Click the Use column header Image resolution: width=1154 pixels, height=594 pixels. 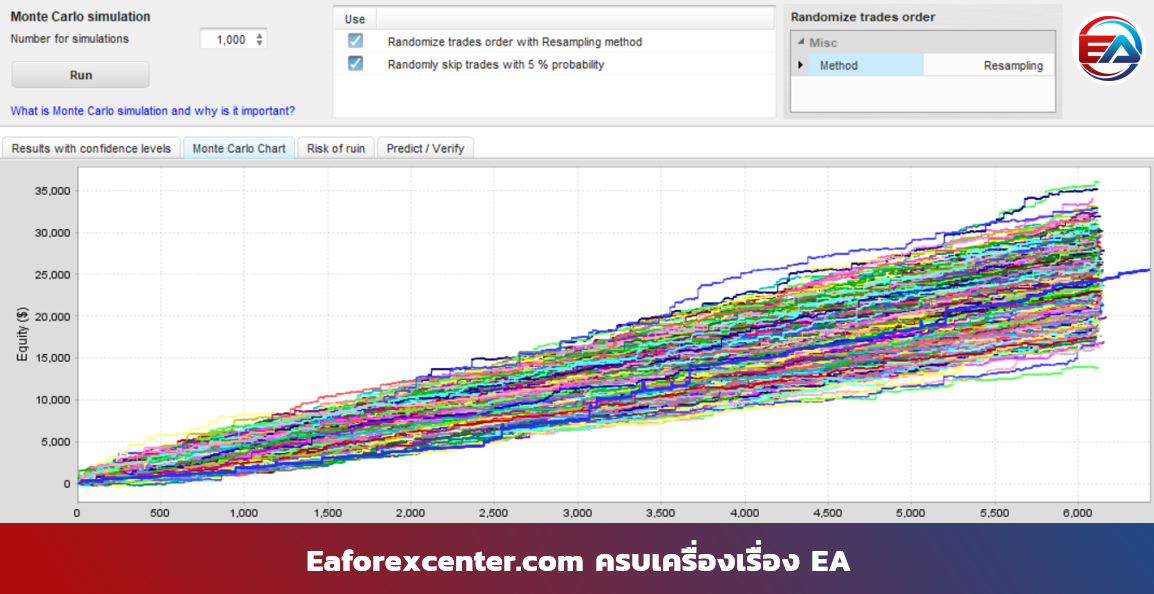tap(355, 19)
